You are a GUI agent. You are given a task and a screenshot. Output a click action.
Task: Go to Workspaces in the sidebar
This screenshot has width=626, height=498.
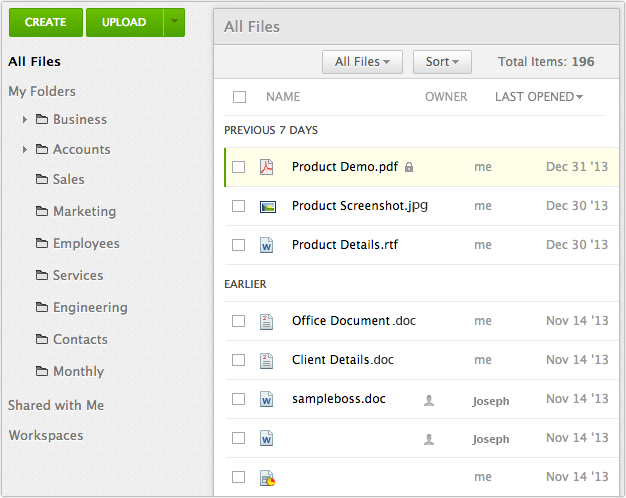[x=46, y=435]
